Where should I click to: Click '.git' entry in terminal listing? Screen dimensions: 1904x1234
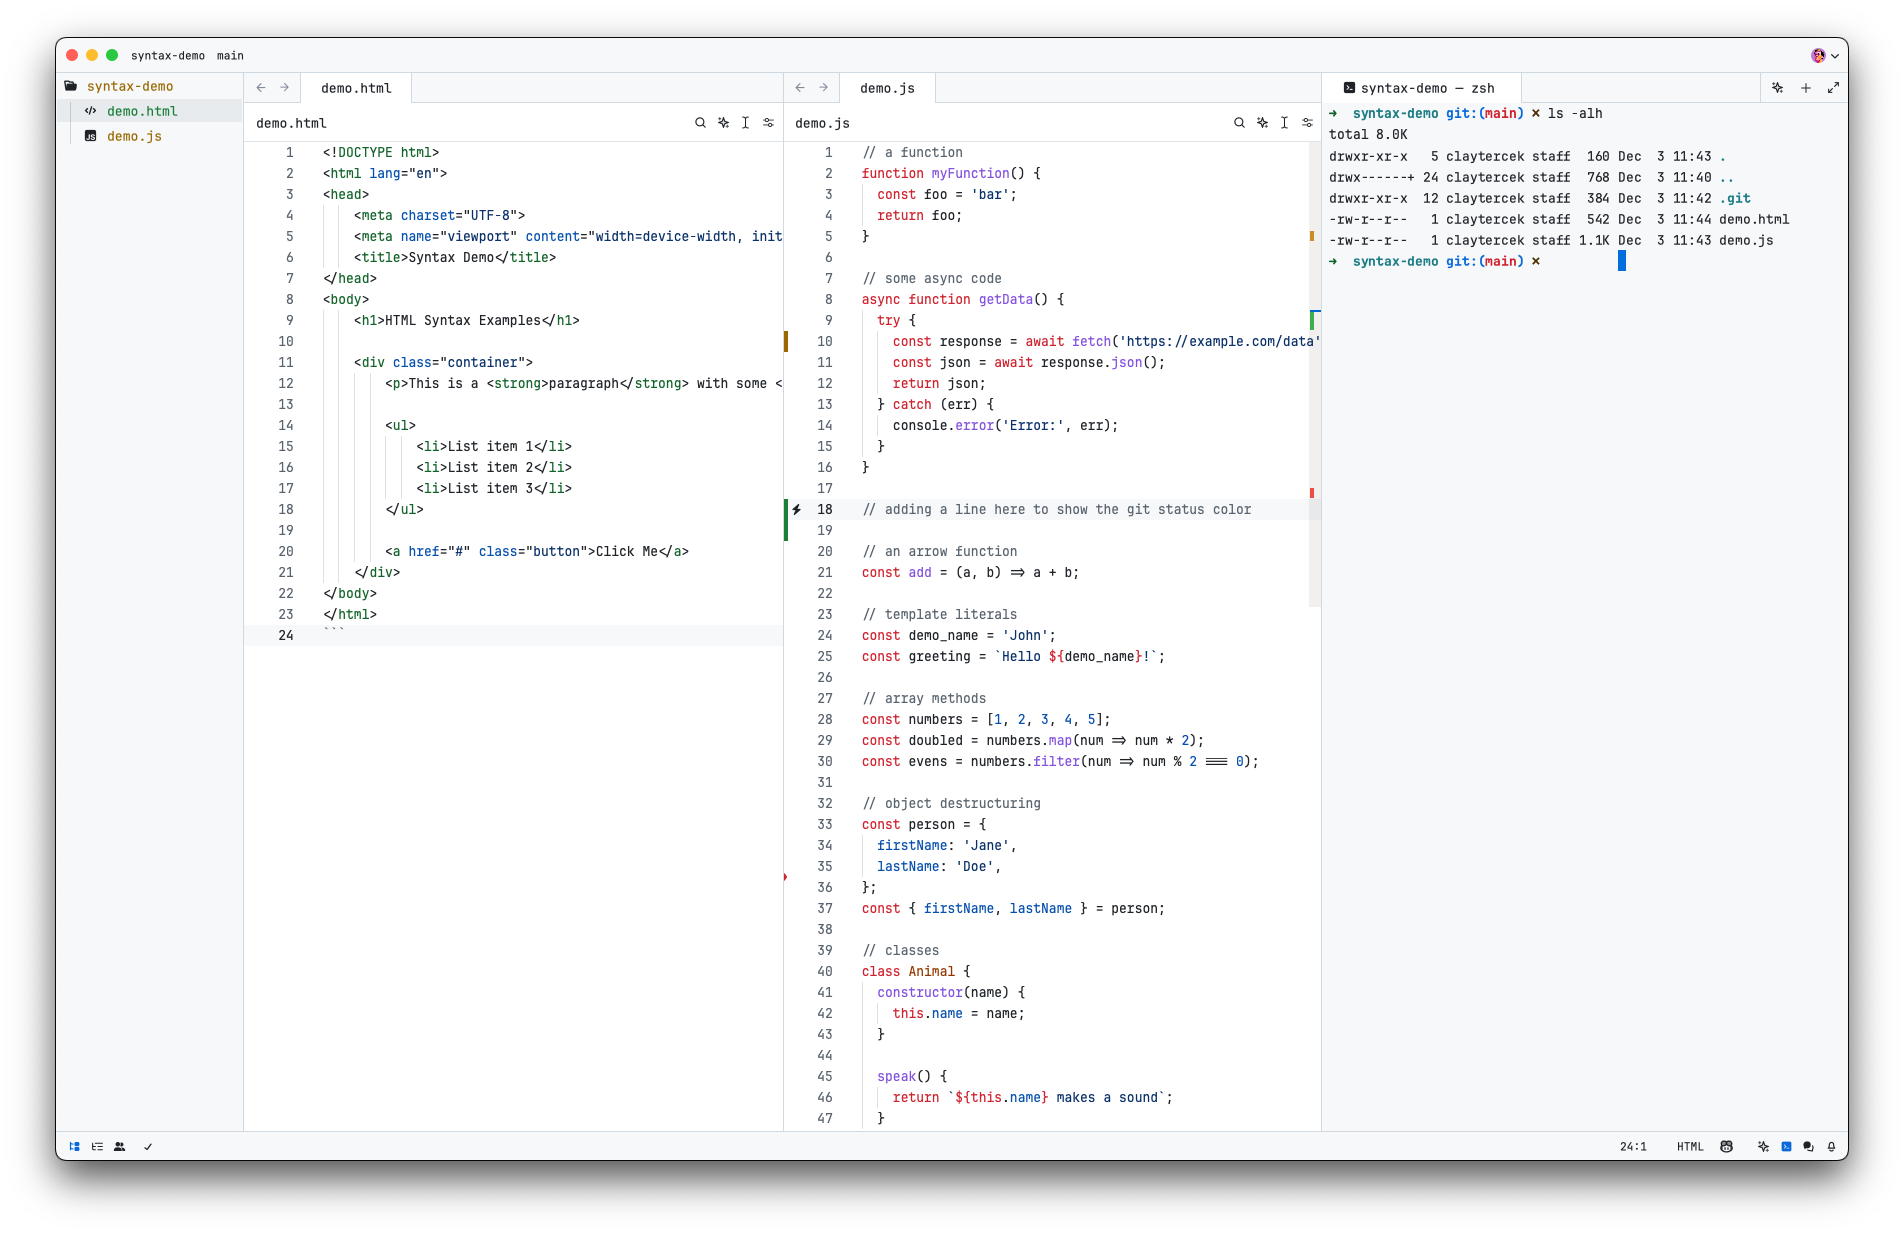(1735, 198)
